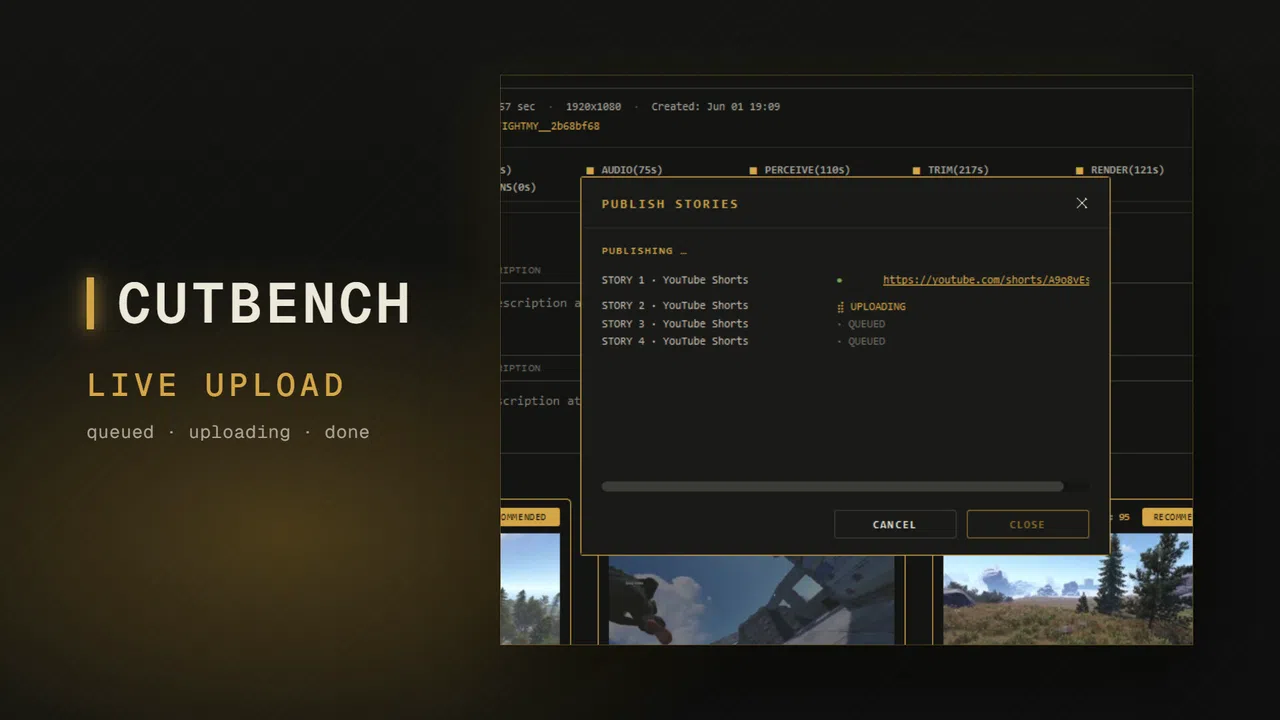1280x720 pixels.
Task: Click the 1920x1080 resolution text
Action: pos(593,107)
